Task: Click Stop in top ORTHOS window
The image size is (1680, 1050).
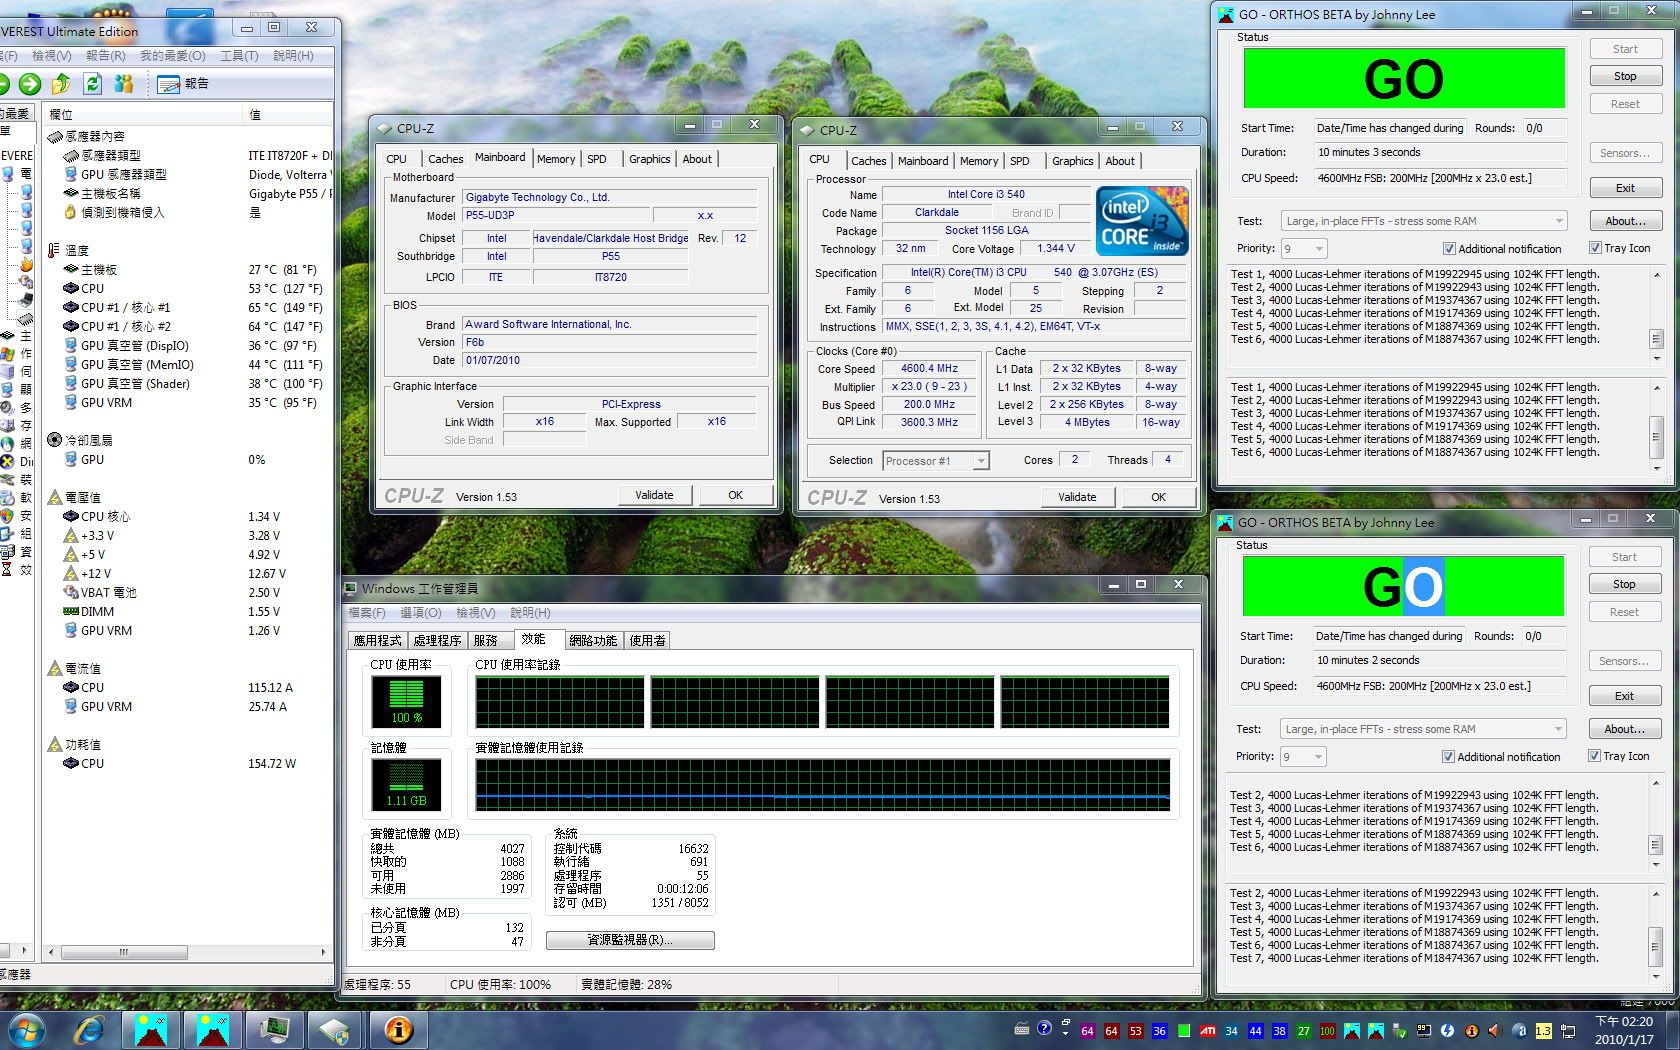Action: tap(1625, 76)
